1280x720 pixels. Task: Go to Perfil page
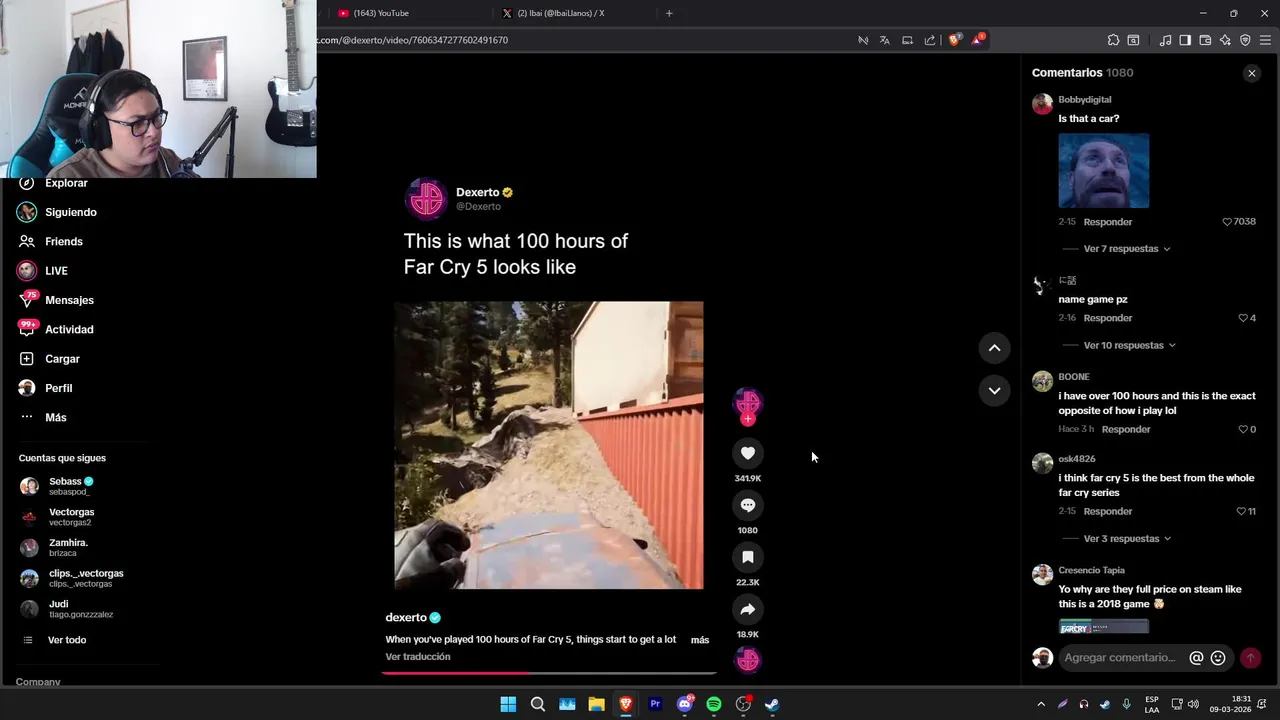tap(46, 388)
